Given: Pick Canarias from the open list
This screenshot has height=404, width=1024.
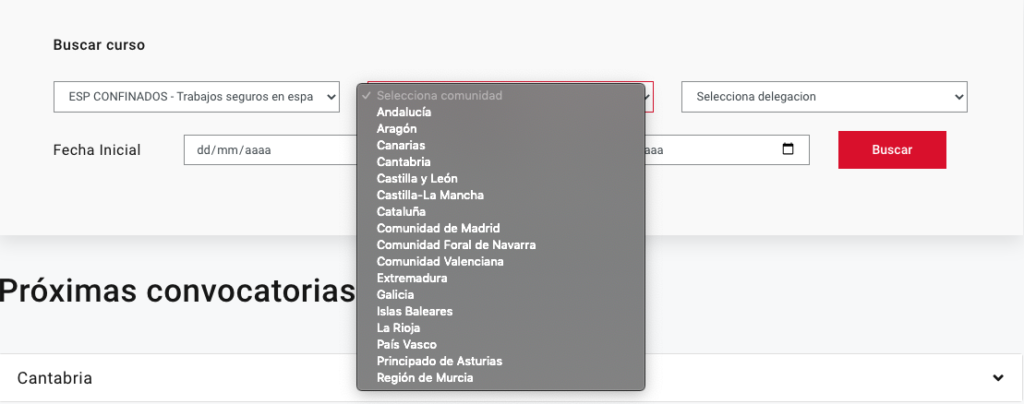Looking at the screenshot, I should point(401,145).
